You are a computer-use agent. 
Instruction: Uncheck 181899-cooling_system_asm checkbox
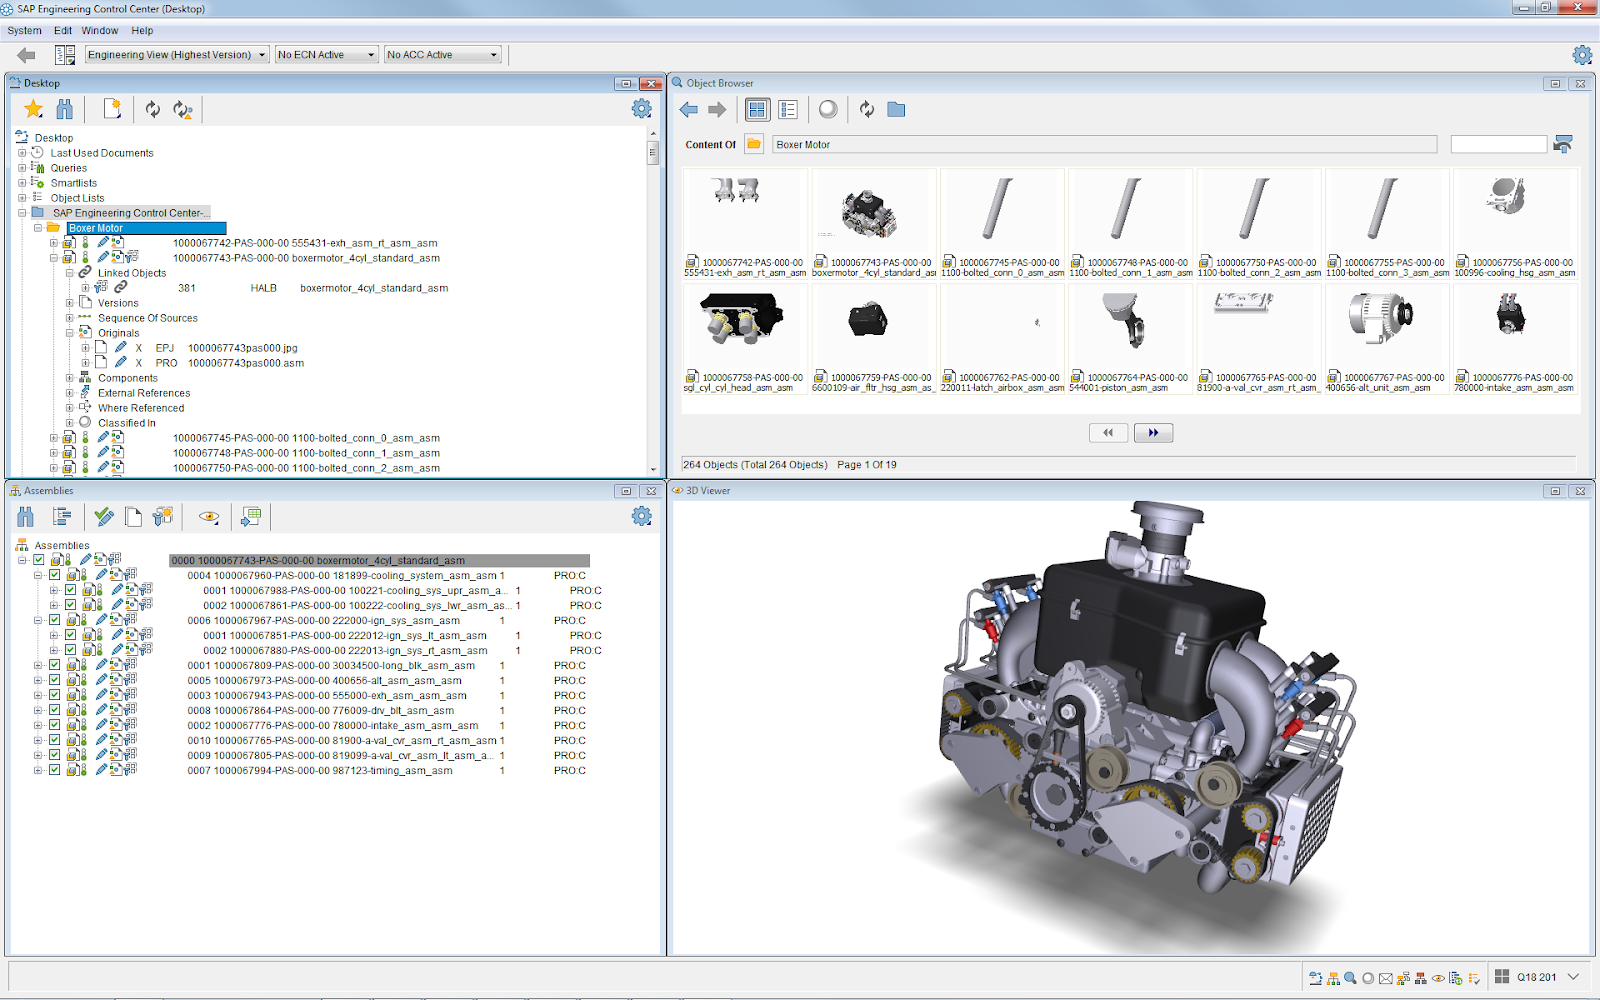(55, 575)
